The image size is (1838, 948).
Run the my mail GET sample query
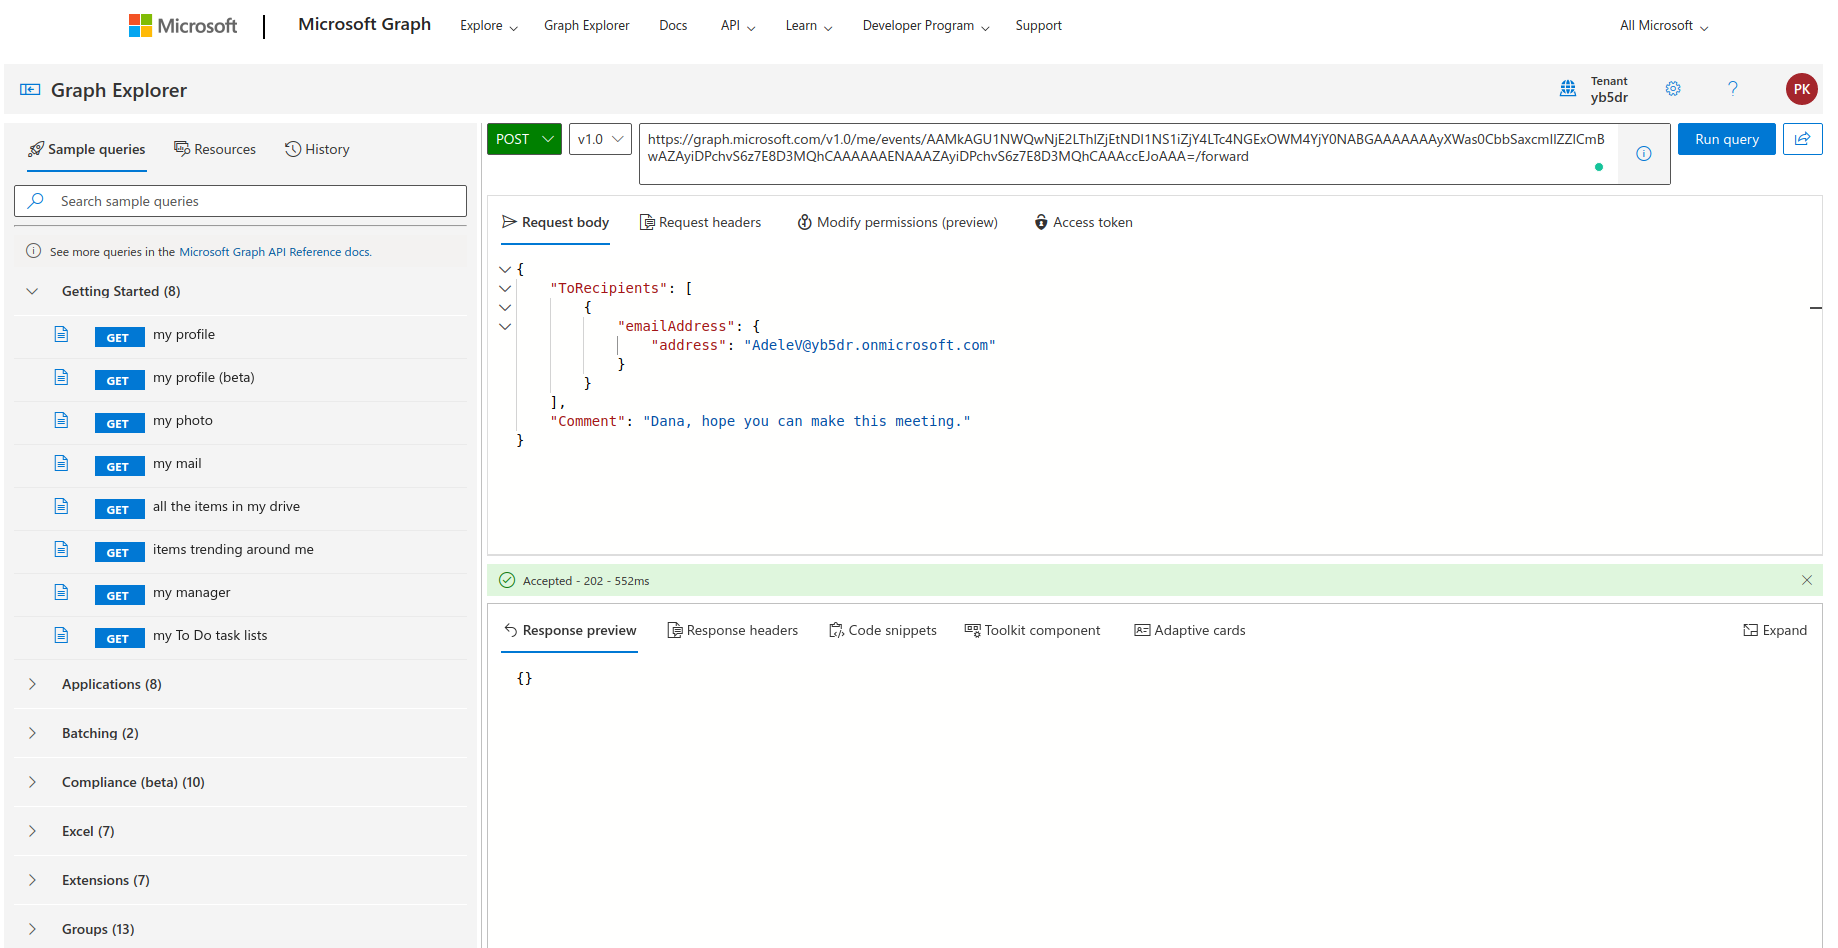pyautogui.click(x=240, y=464)
